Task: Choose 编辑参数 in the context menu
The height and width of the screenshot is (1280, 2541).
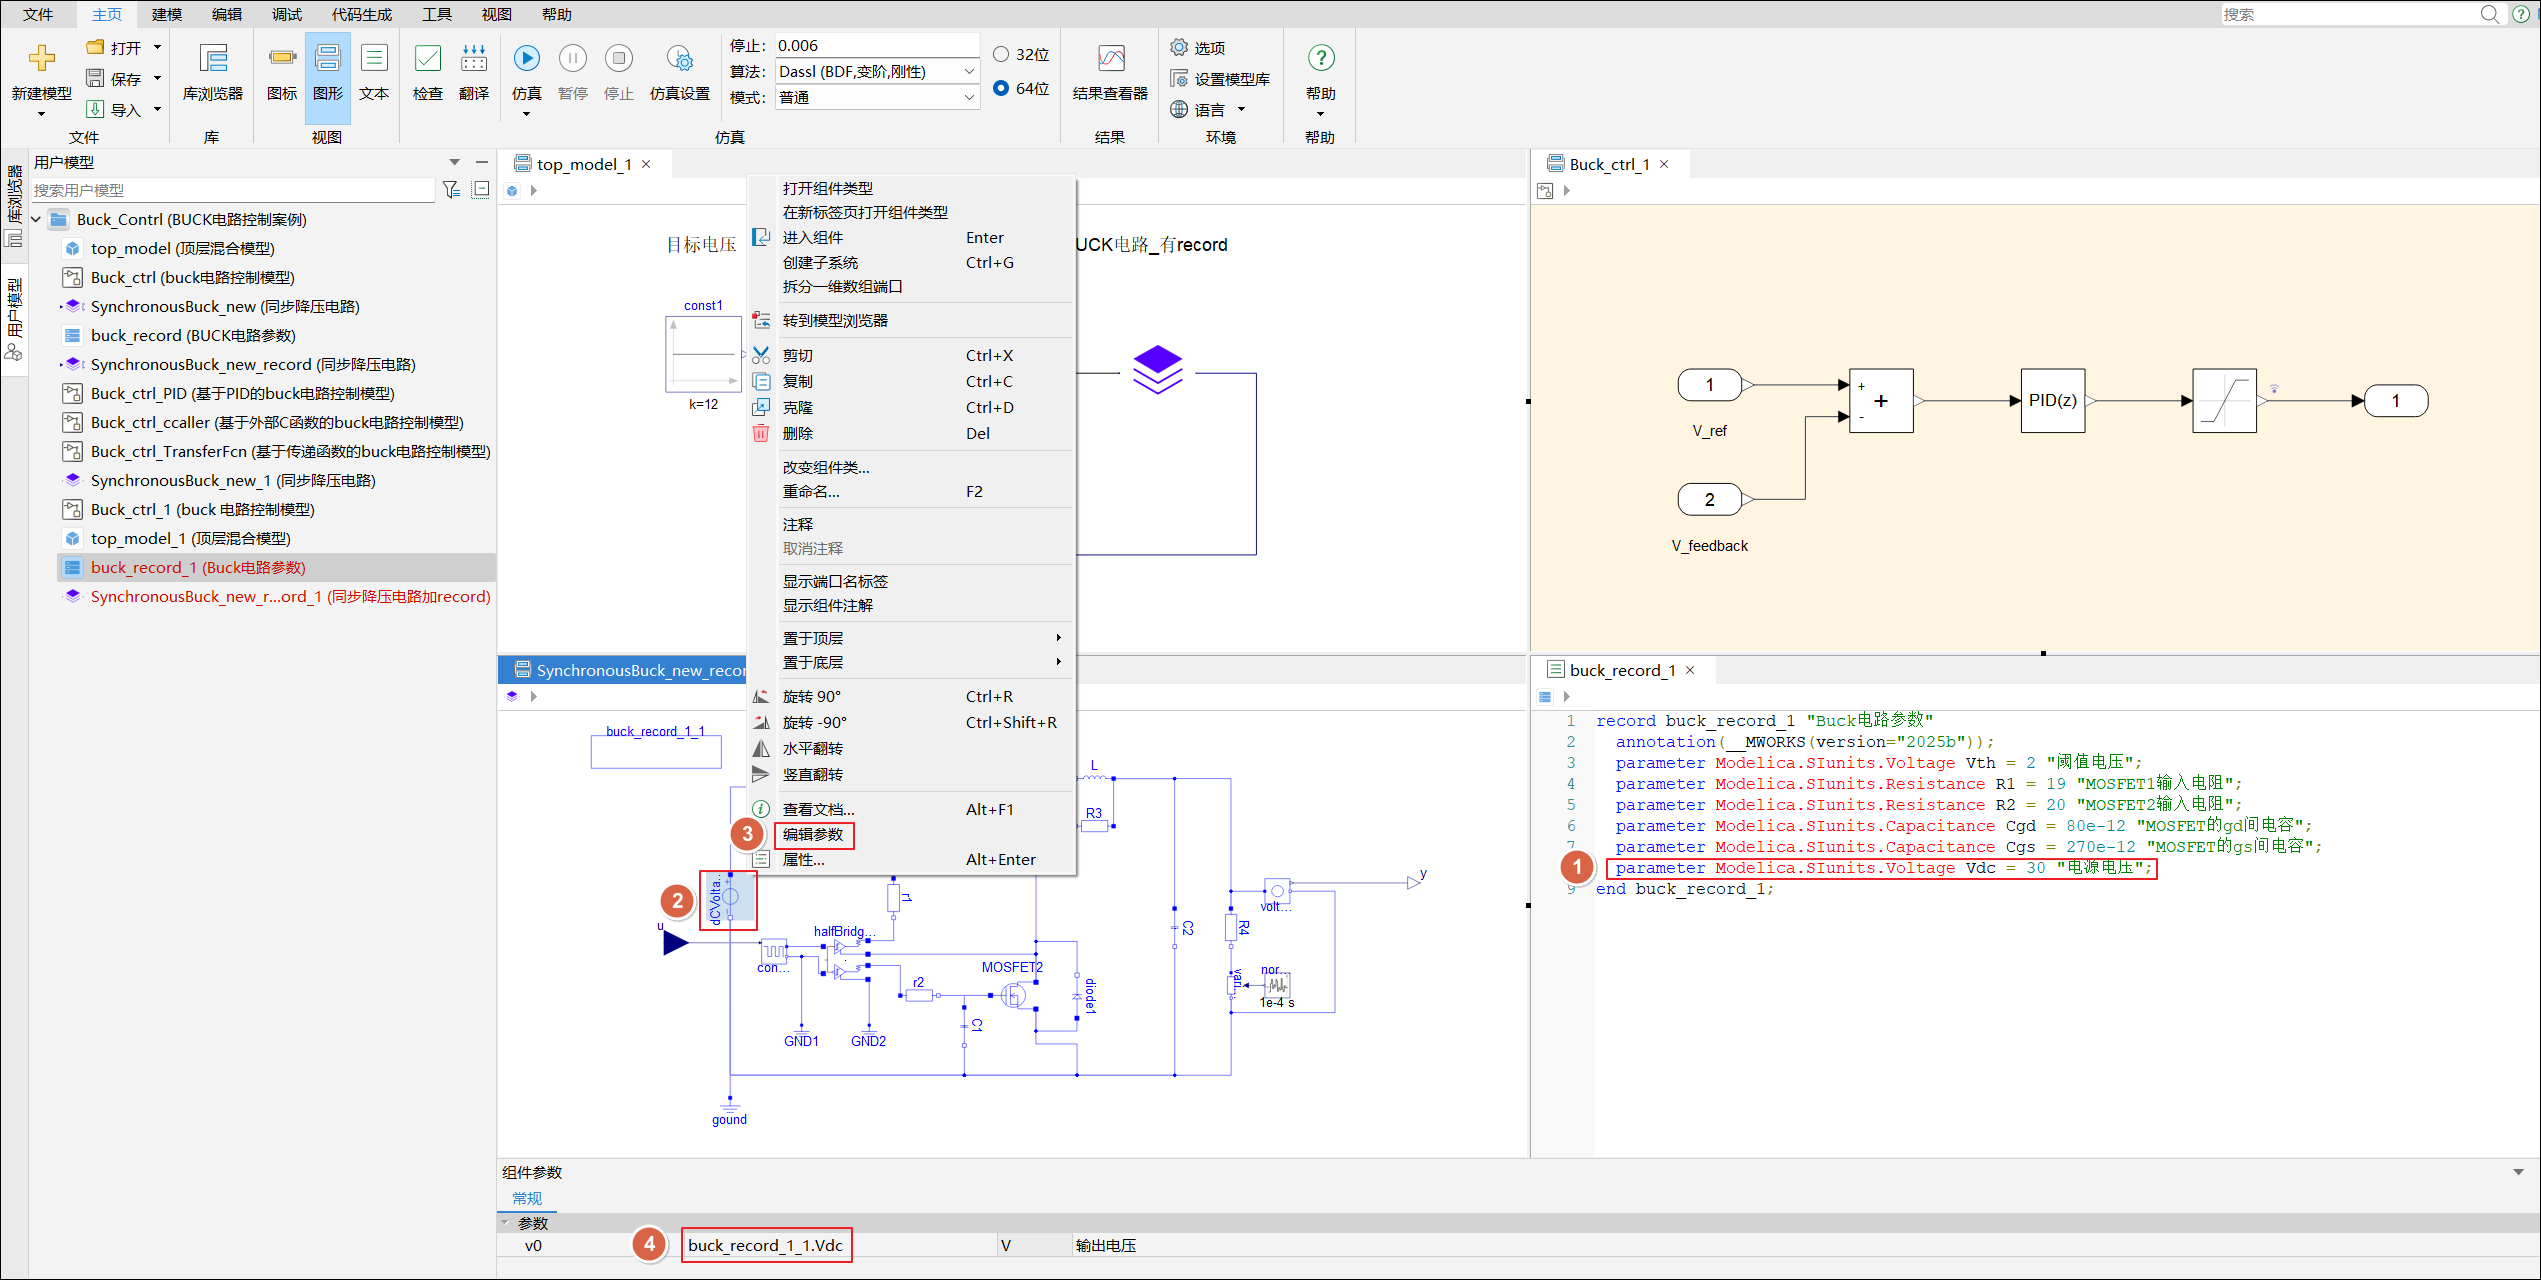Action: pyautogui.click(x=813, y=834)
